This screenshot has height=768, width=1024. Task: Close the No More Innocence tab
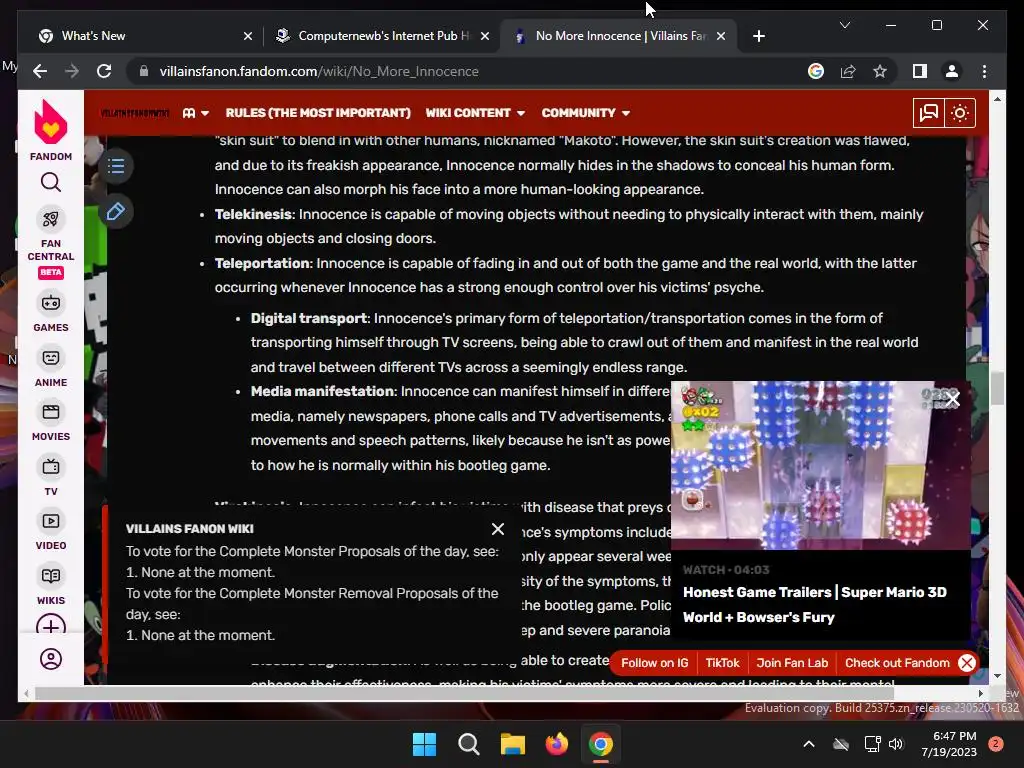tap(721, 36)
